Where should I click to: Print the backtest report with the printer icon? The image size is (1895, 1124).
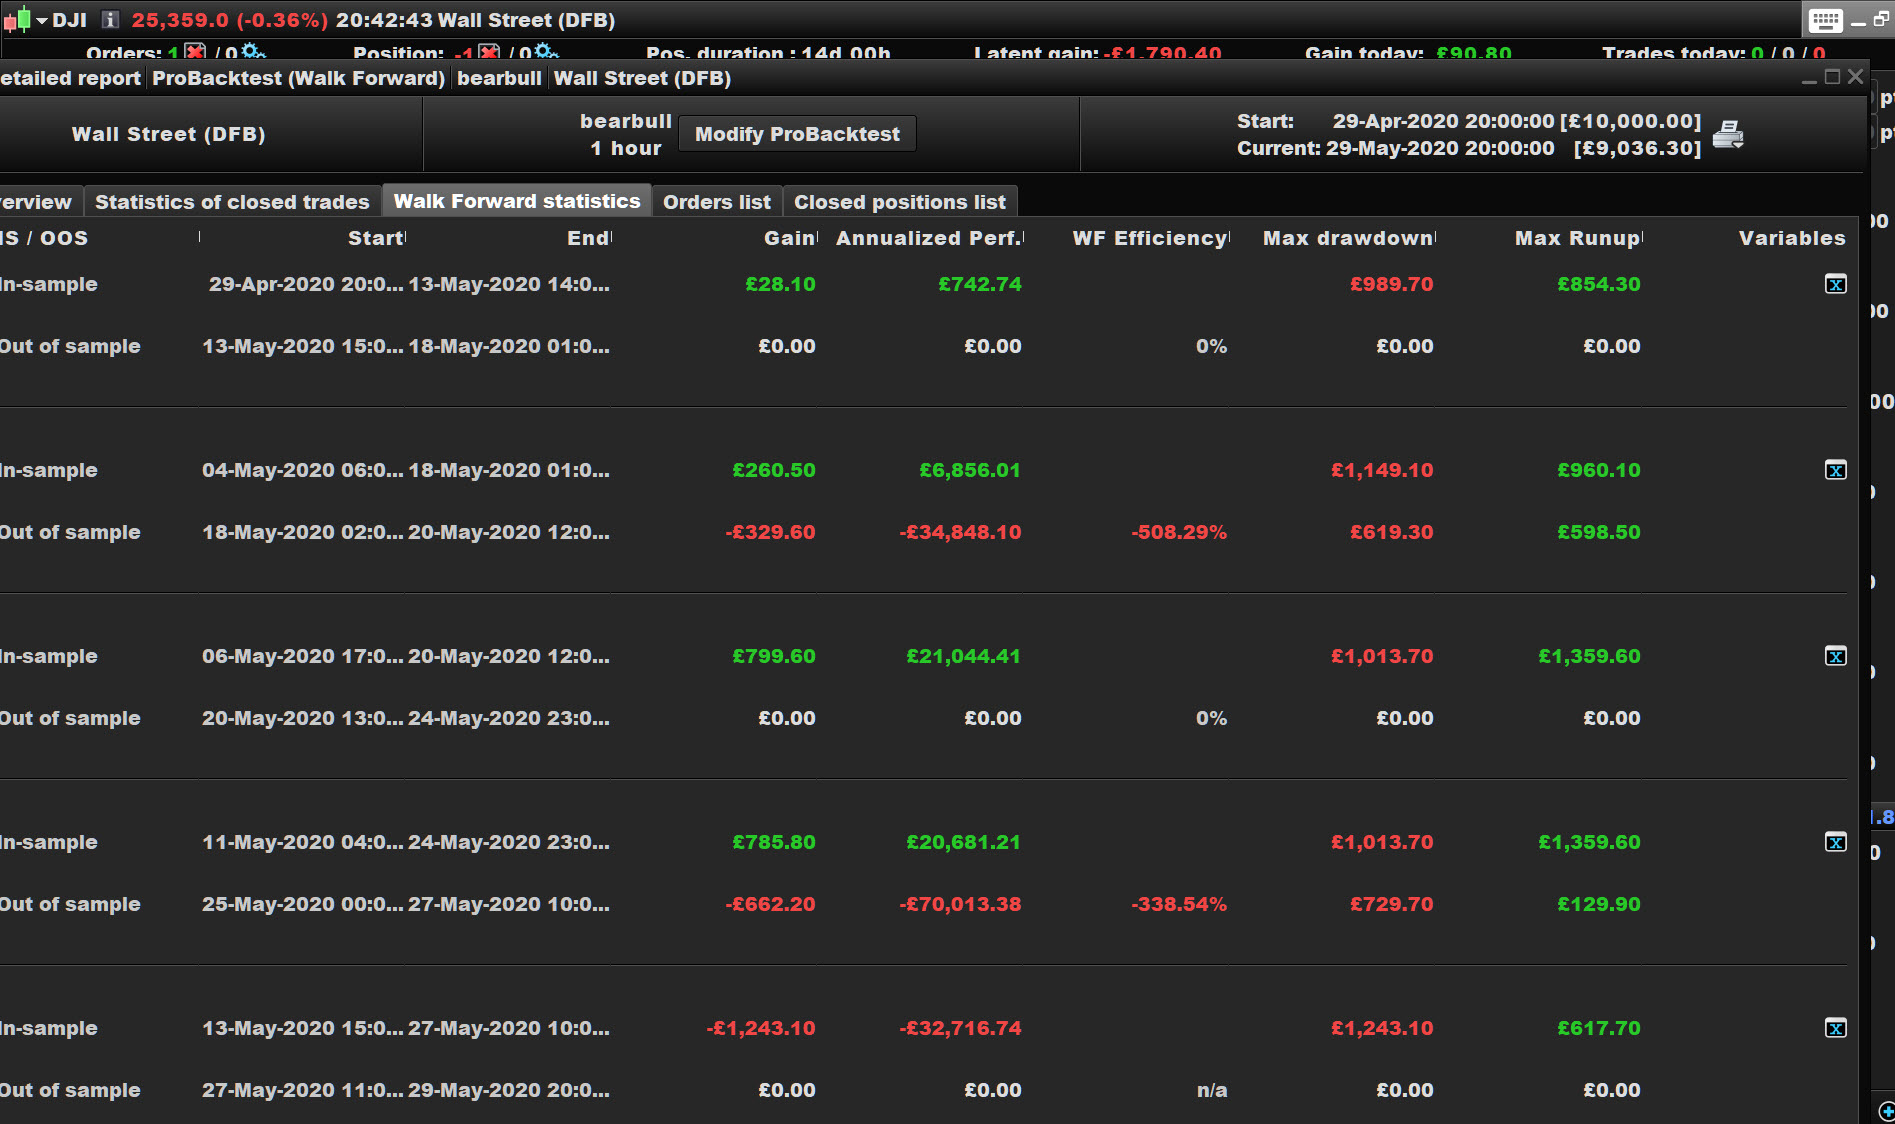(1728, 134)
